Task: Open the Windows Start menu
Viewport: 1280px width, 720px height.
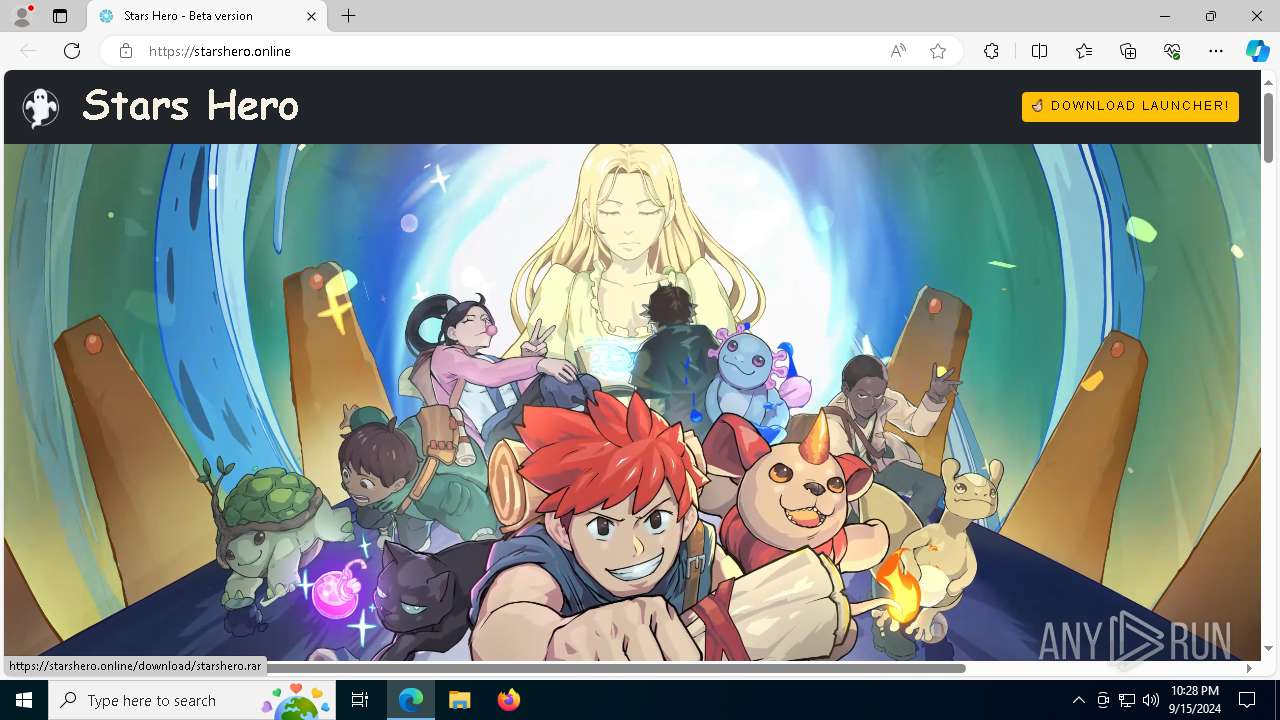Action: click(24, 700)
